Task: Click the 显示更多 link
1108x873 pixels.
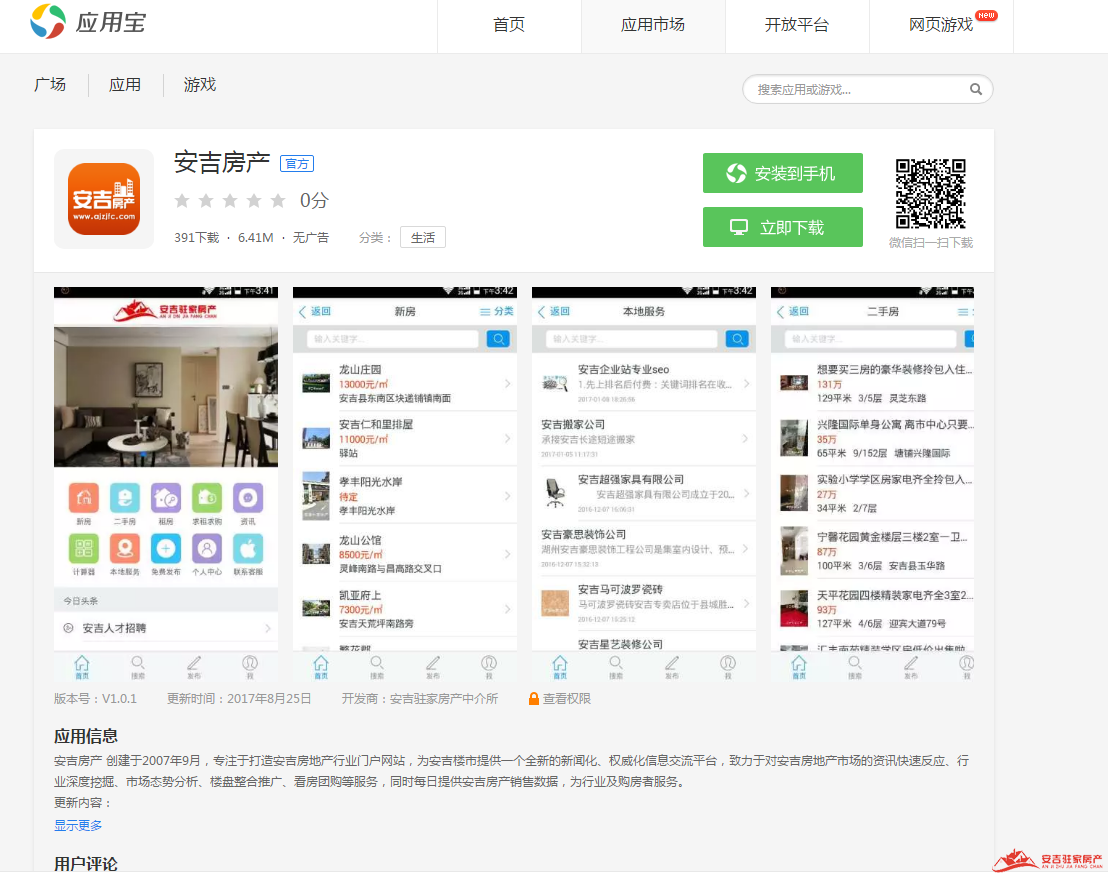Action: pos(78,826)
